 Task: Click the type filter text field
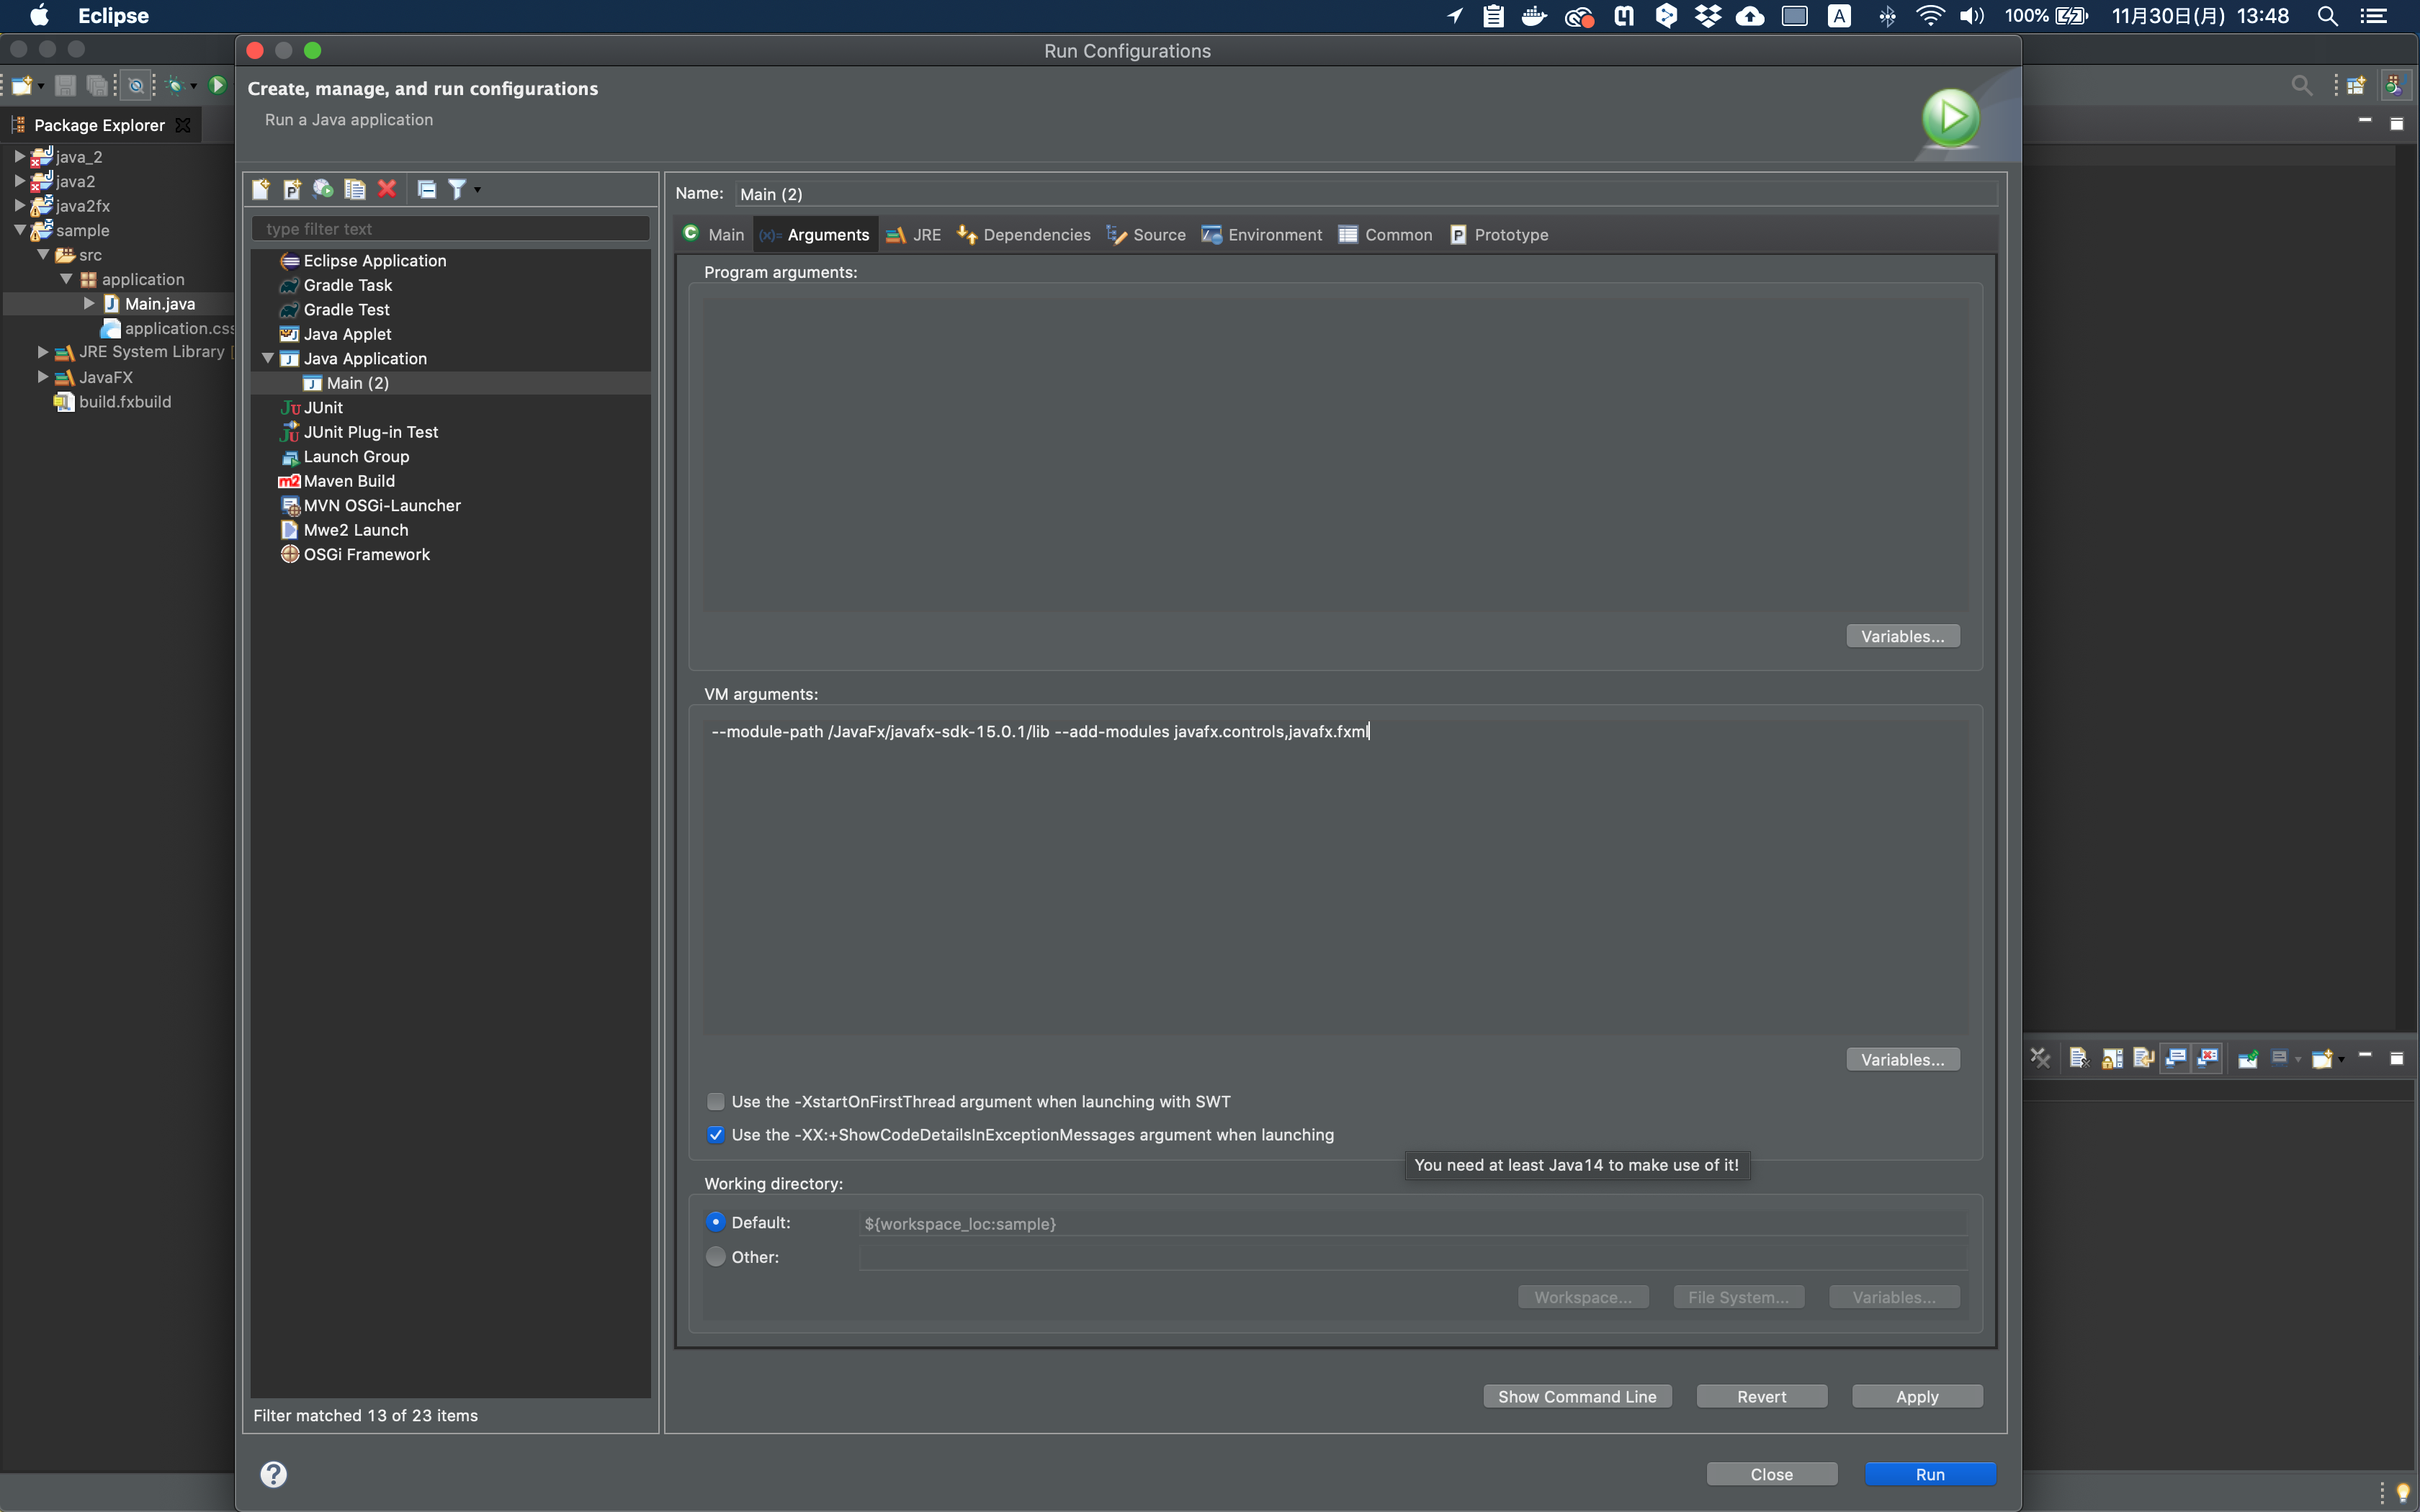pyautogui.click(x=450, y=229)
